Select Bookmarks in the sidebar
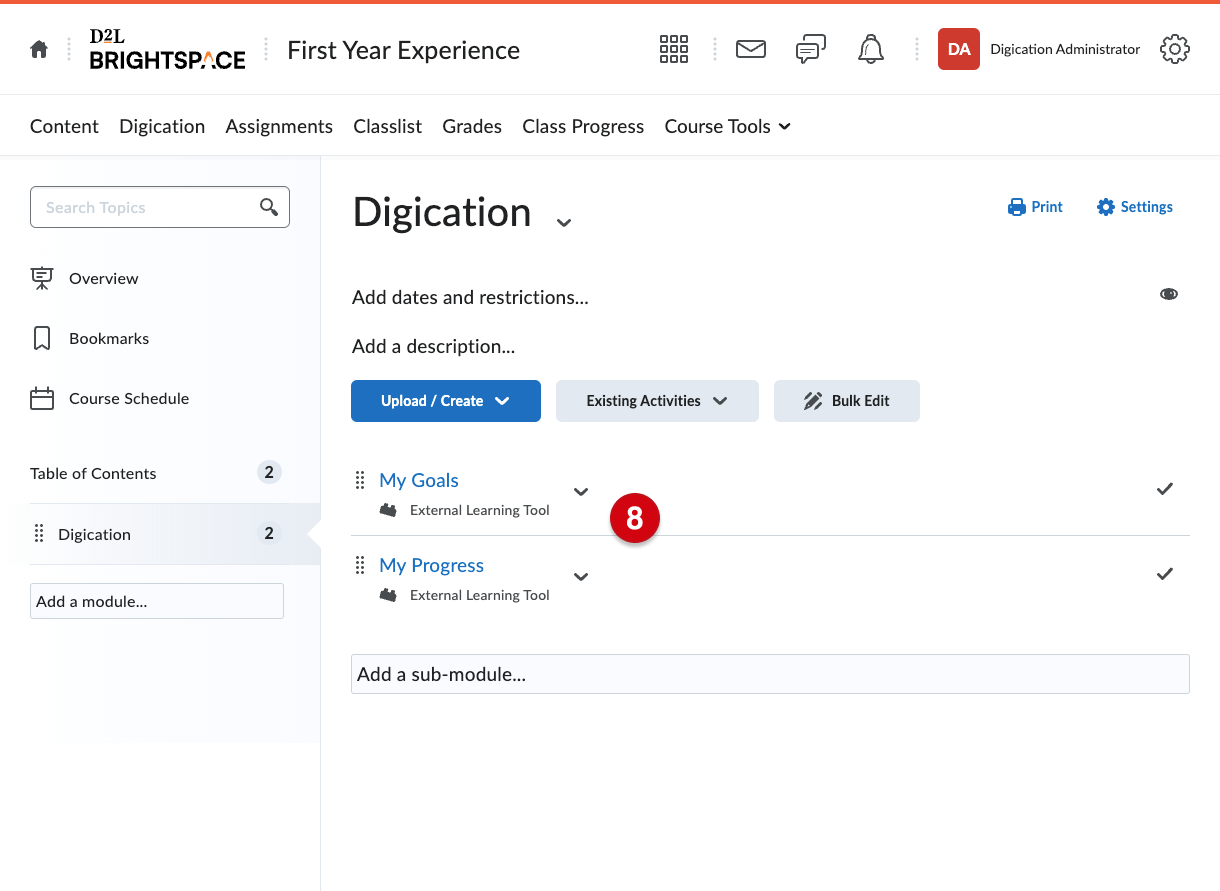Viewport: 1220px width, 891px height. (109, 338)
